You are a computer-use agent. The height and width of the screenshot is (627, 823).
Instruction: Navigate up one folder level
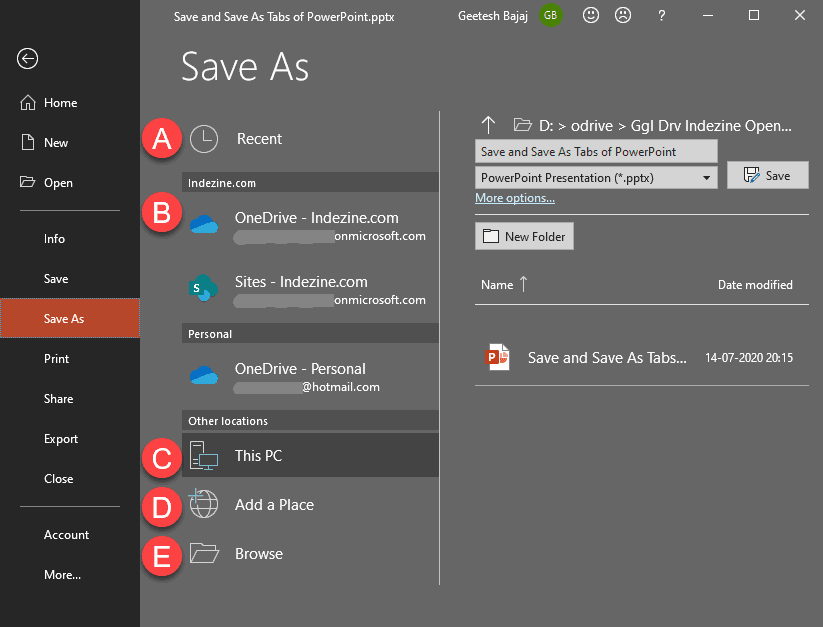[x=489, y=125]
